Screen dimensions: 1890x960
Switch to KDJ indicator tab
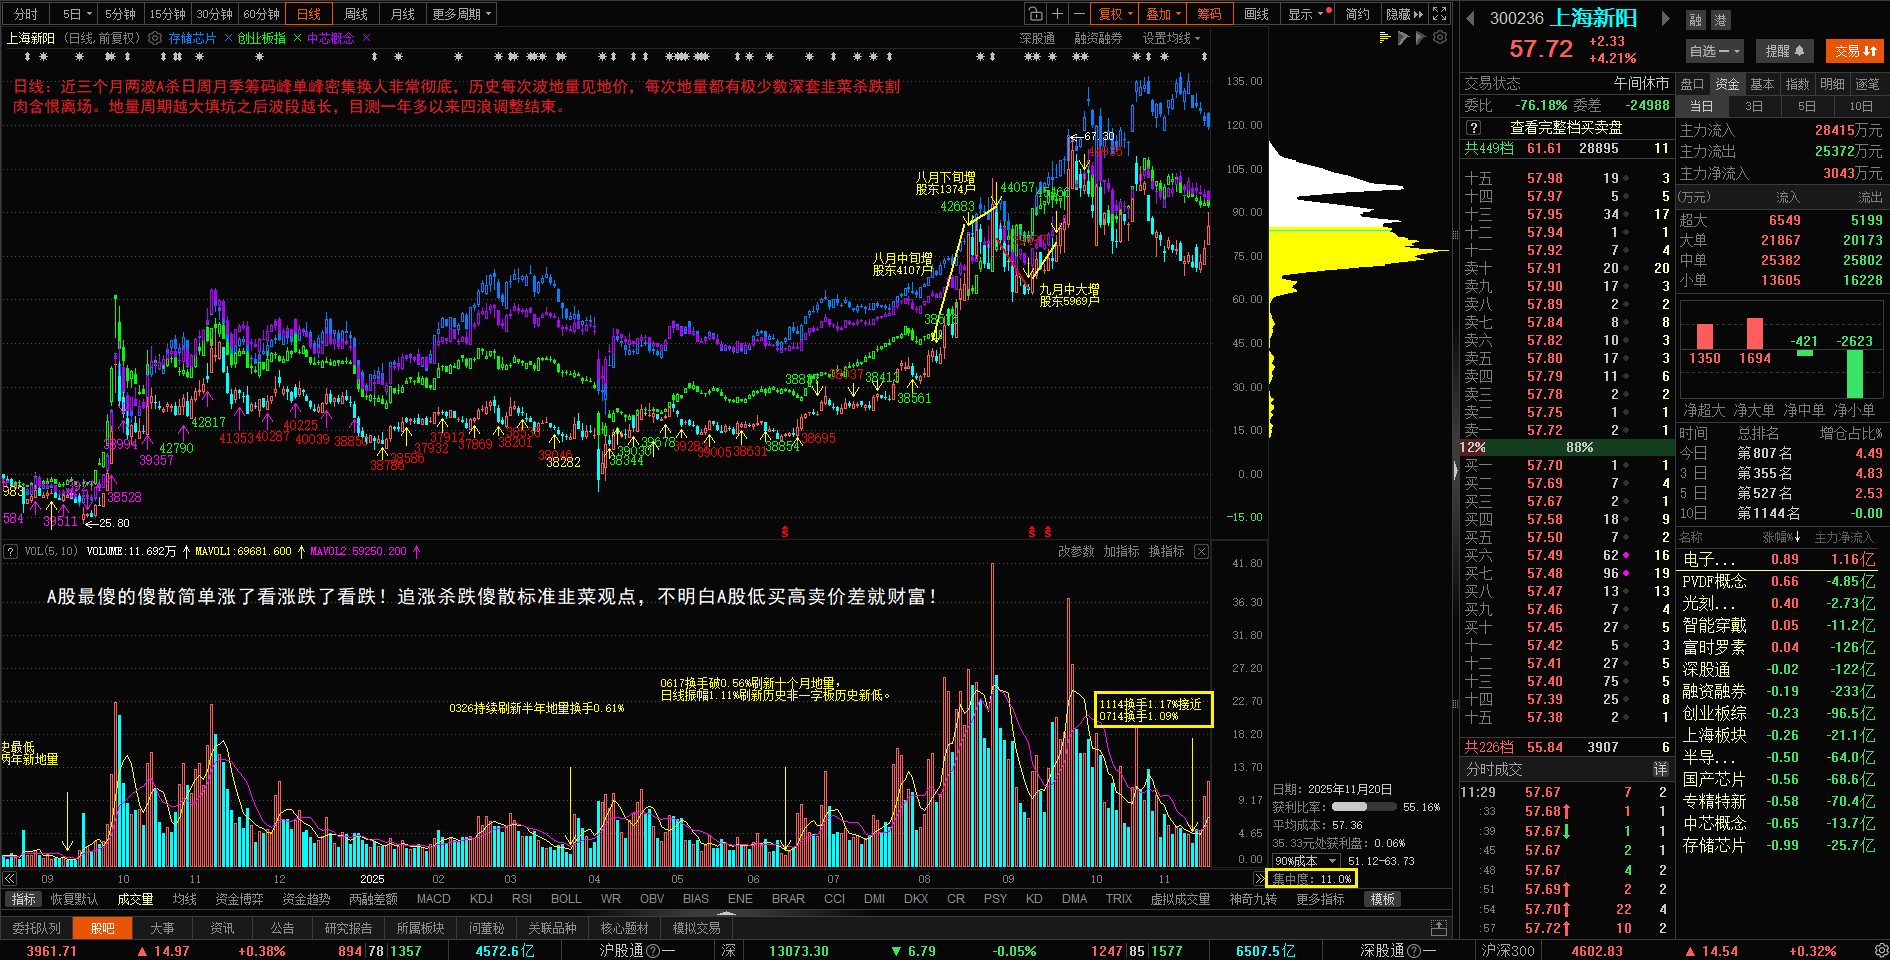point(481,899)
